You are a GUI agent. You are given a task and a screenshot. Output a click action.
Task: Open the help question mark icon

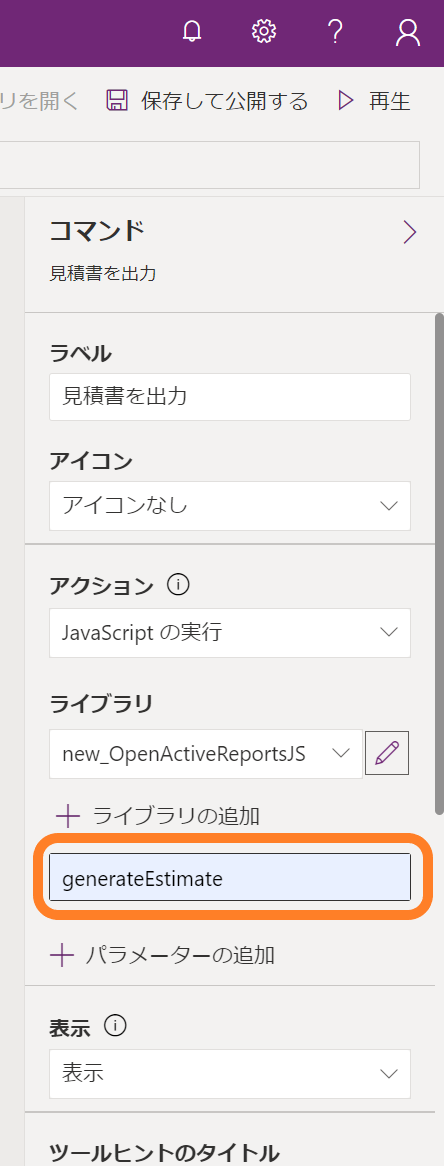(x=335, y=32)
